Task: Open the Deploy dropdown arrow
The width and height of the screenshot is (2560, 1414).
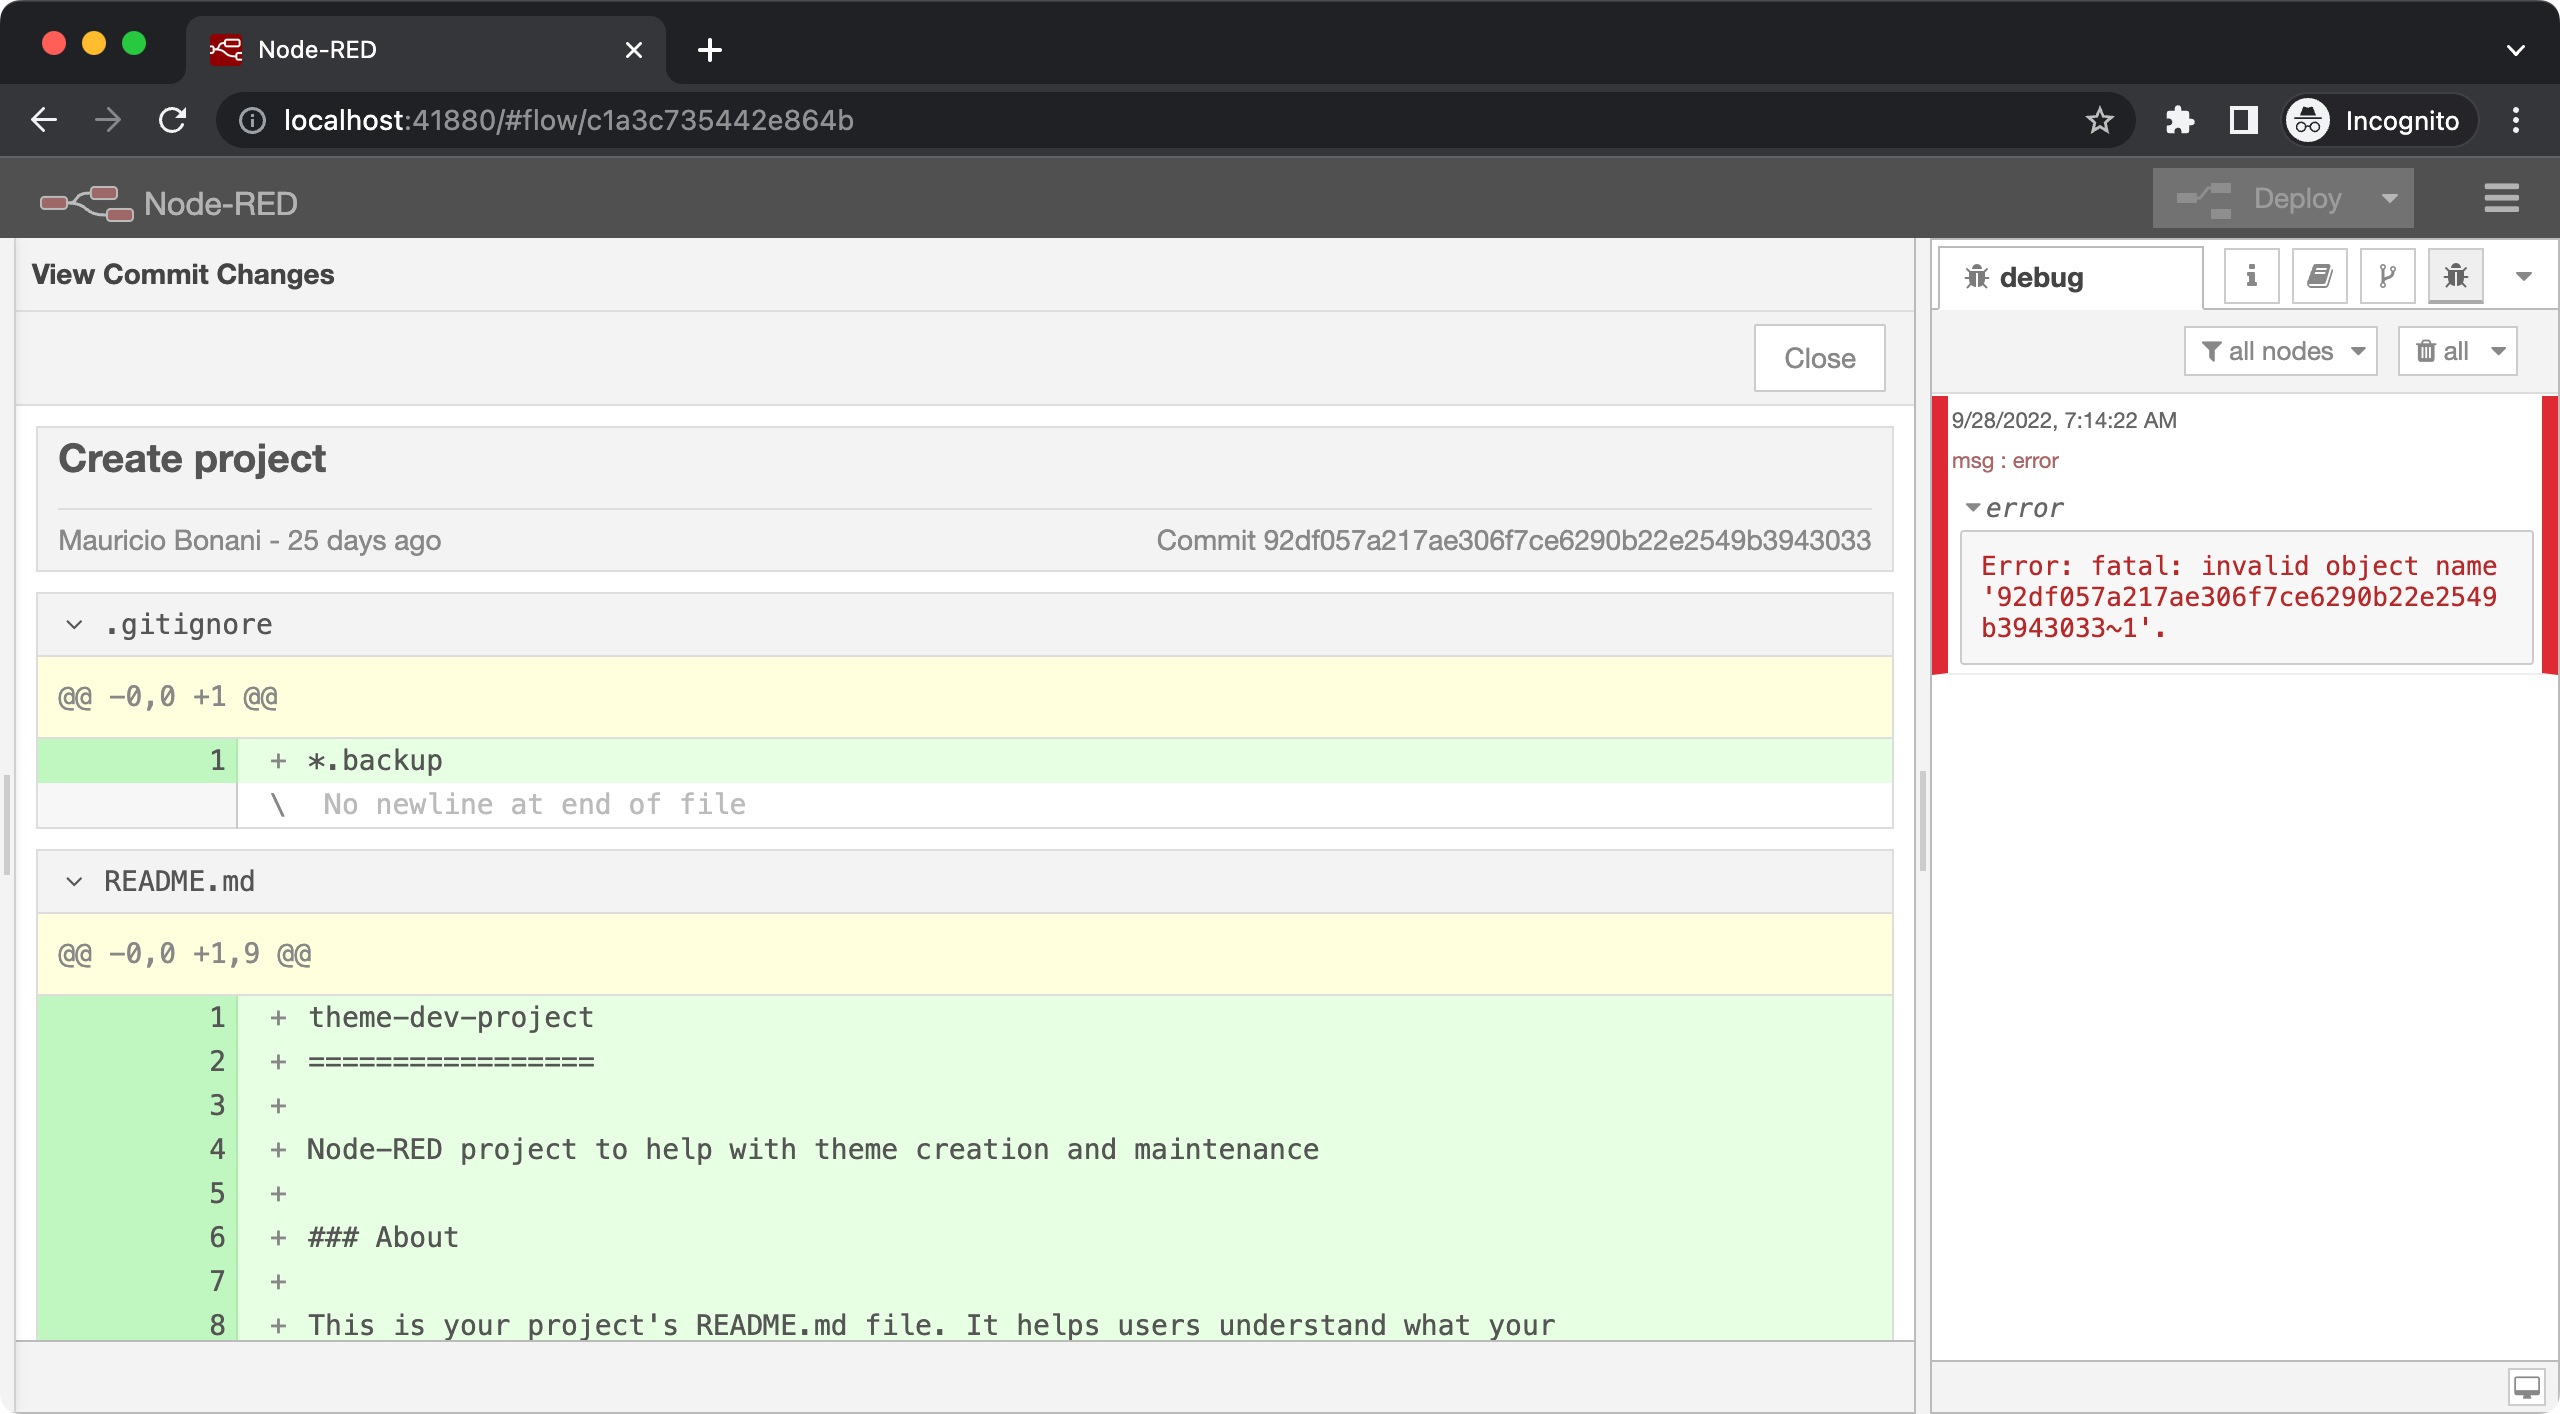Action: [2391, 197]
